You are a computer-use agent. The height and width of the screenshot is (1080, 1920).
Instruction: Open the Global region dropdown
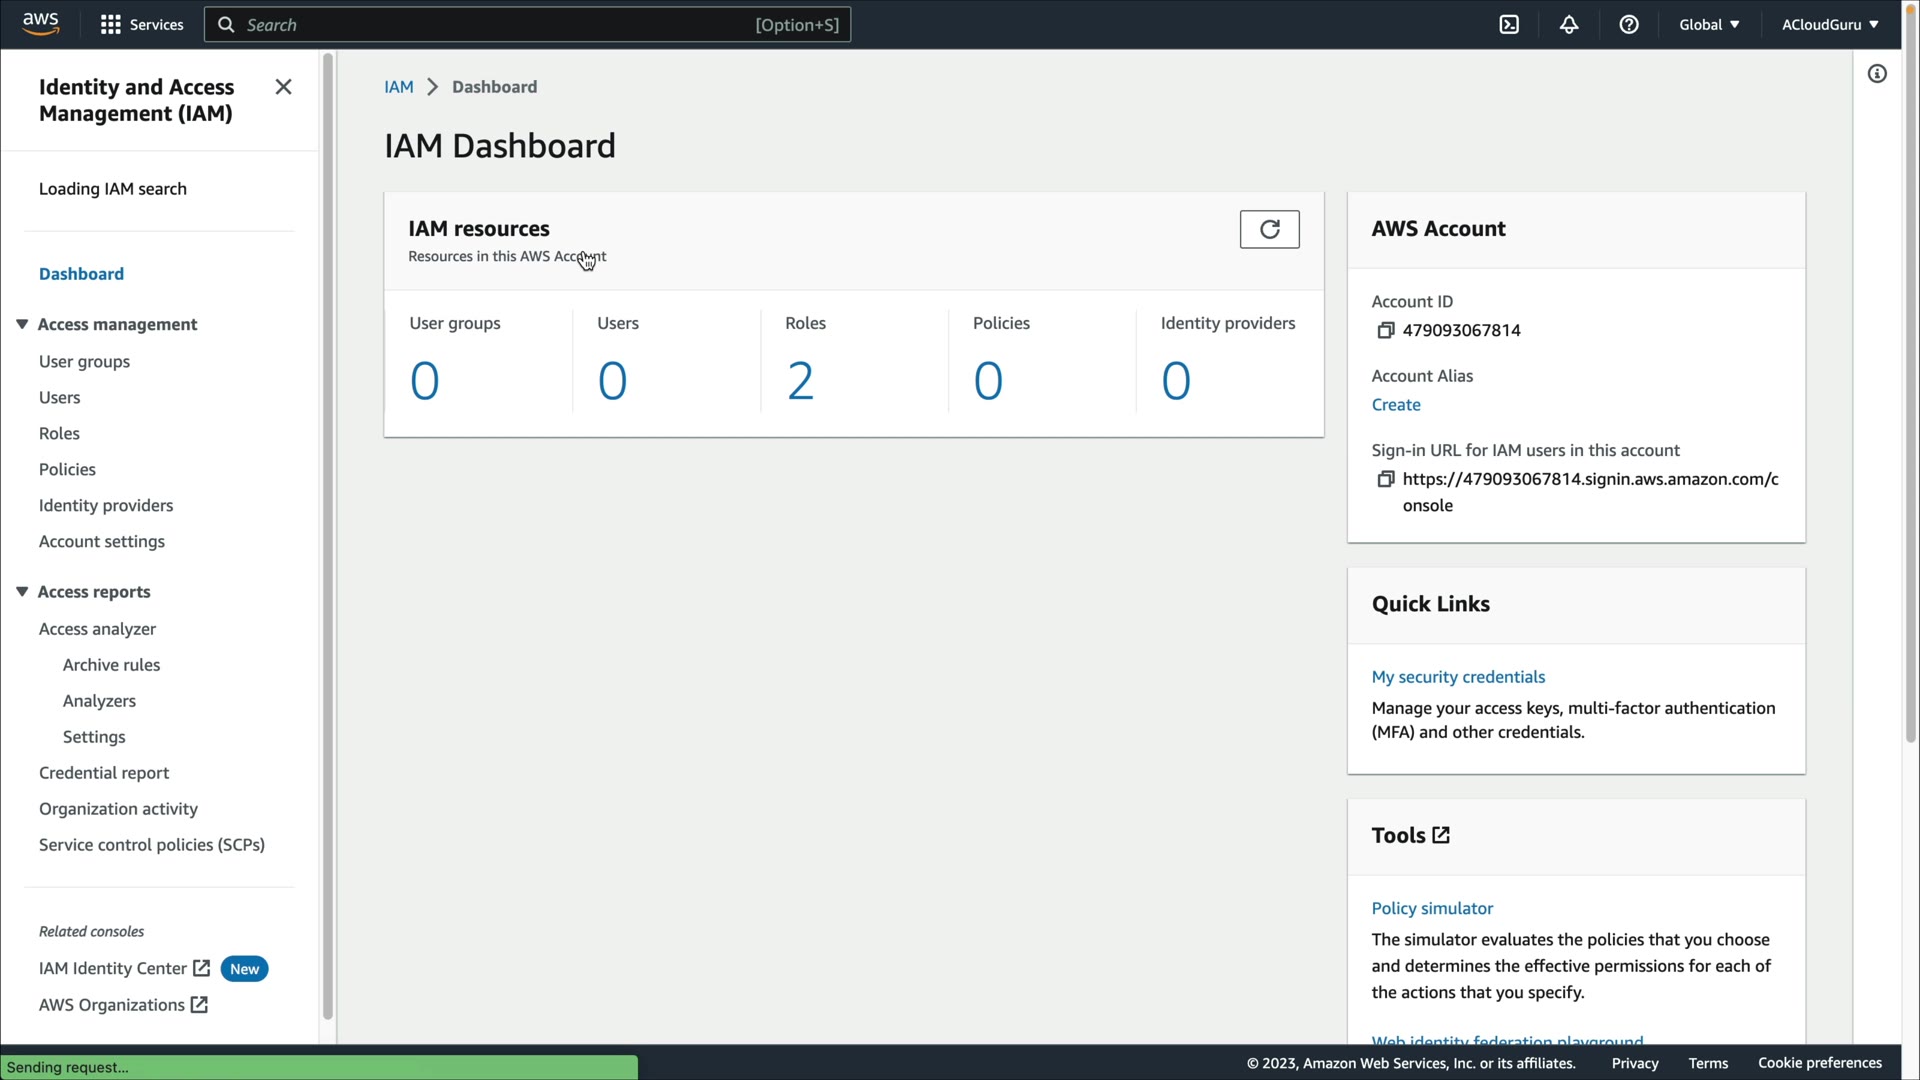click(1709, 25)
